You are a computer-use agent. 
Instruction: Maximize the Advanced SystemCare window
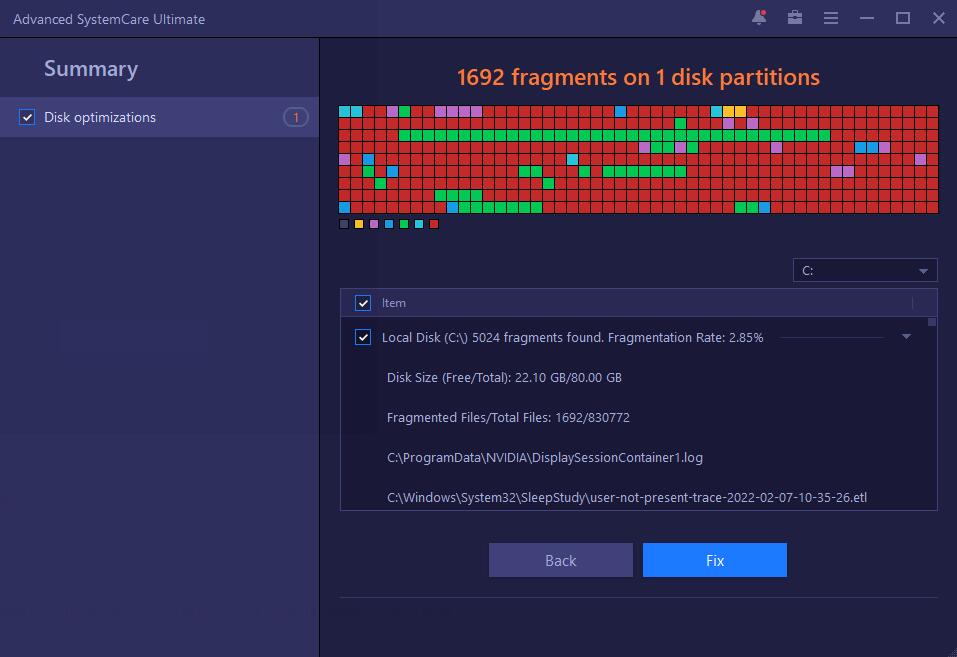[903, 18]
